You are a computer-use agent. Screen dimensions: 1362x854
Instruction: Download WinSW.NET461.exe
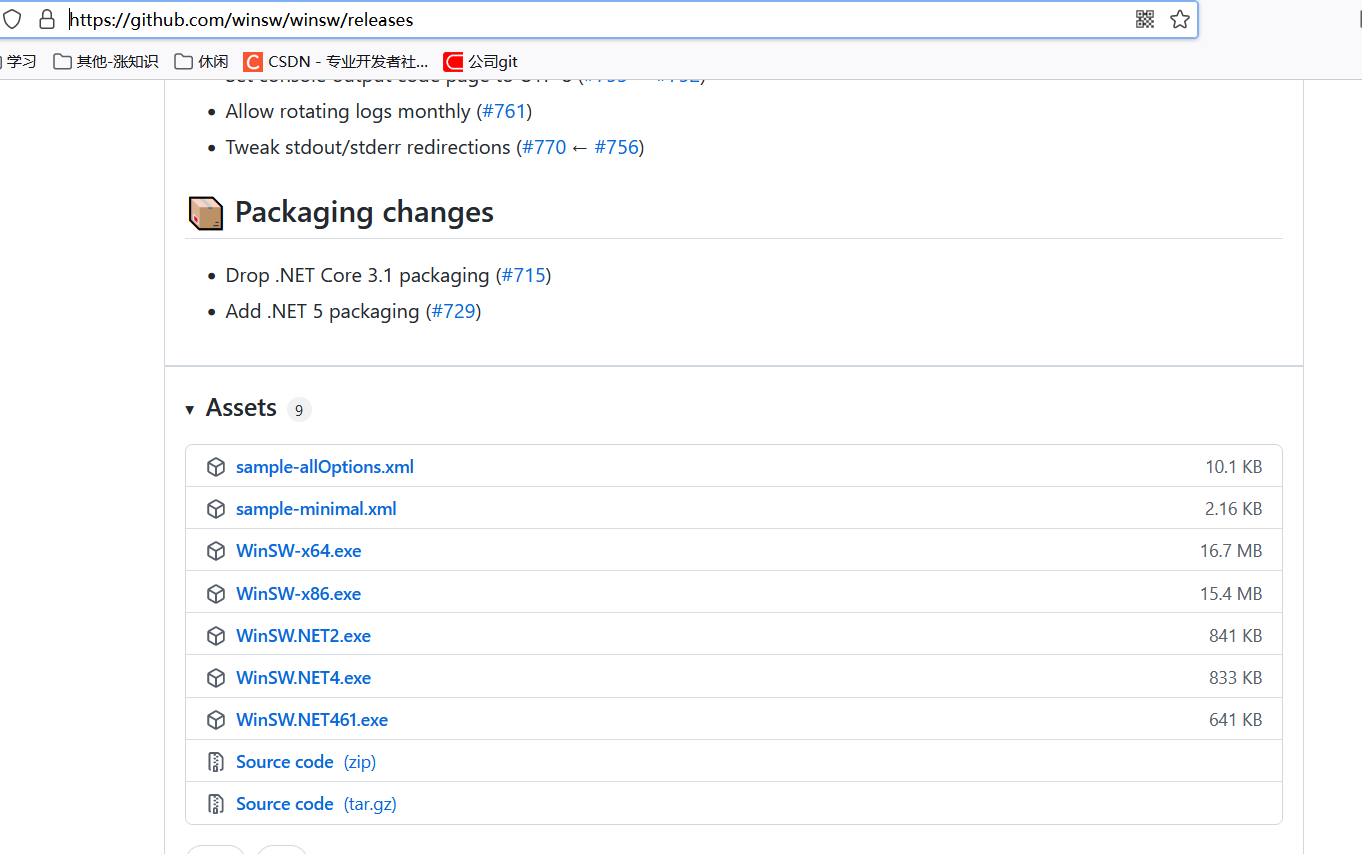[x=312, y=720]
